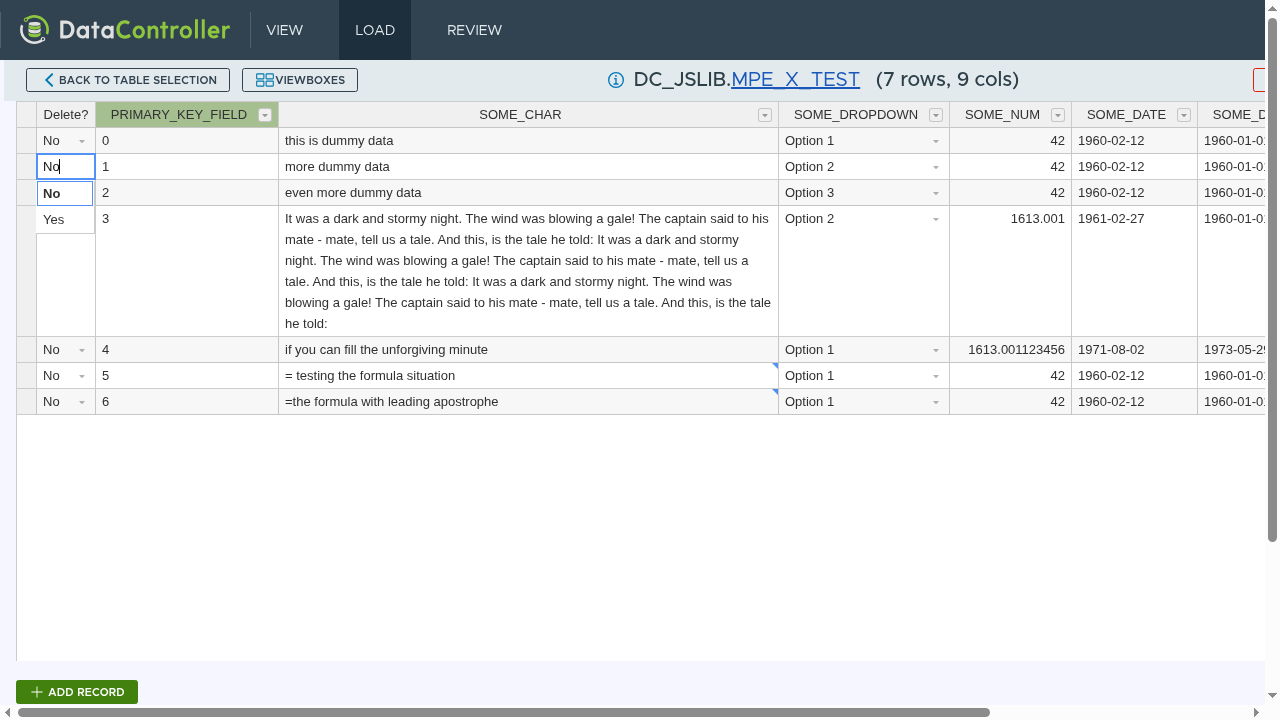The width and height of the screenshot is (1280, 720).
Task: Choose 'No' in the open Delete? list
Action: click(65, 194)
